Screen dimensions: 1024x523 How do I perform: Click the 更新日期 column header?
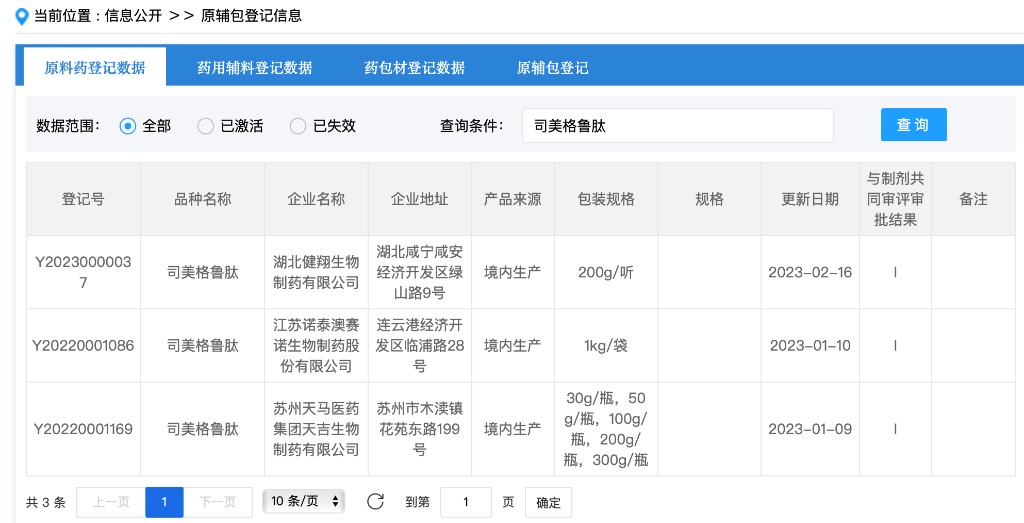pyautogui.click(x=810, y=199)
